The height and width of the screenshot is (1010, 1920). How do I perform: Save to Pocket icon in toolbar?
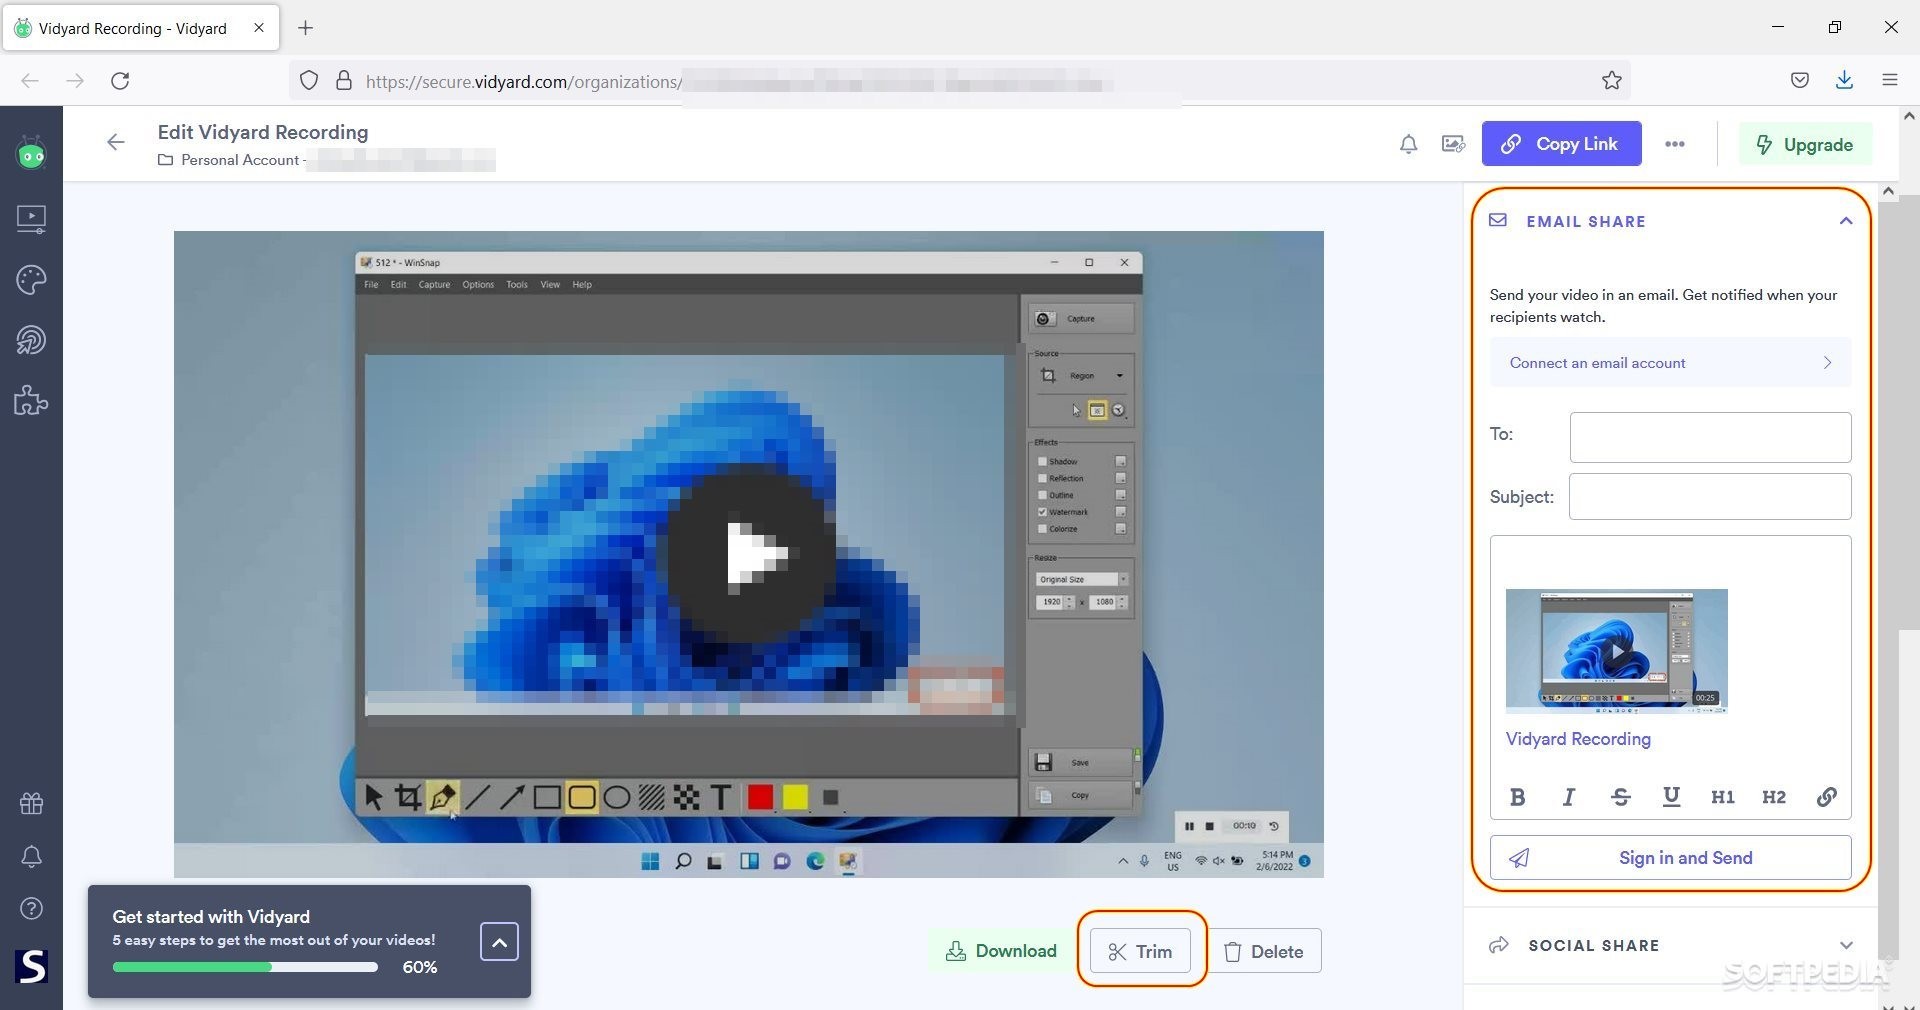coord(1799,81)
